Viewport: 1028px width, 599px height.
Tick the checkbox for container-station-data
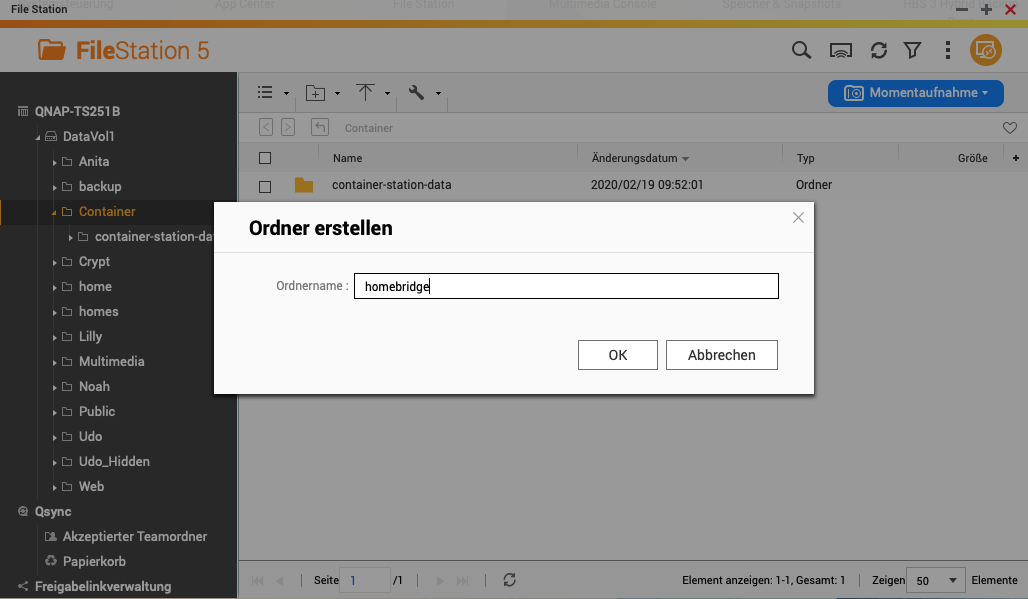click(x=265, y=186)
